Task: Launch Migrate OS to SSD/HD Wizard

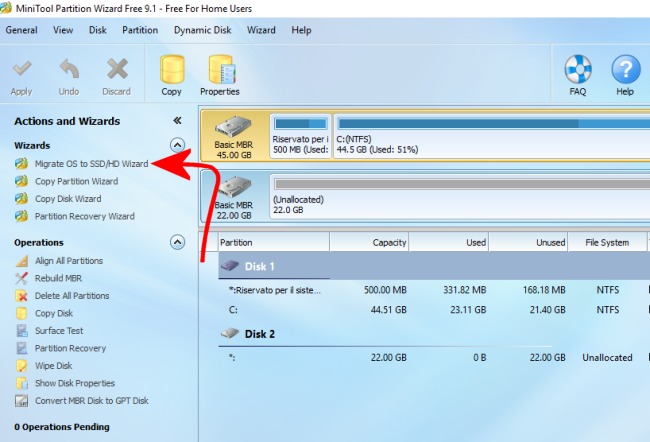Action: (91, 164)
